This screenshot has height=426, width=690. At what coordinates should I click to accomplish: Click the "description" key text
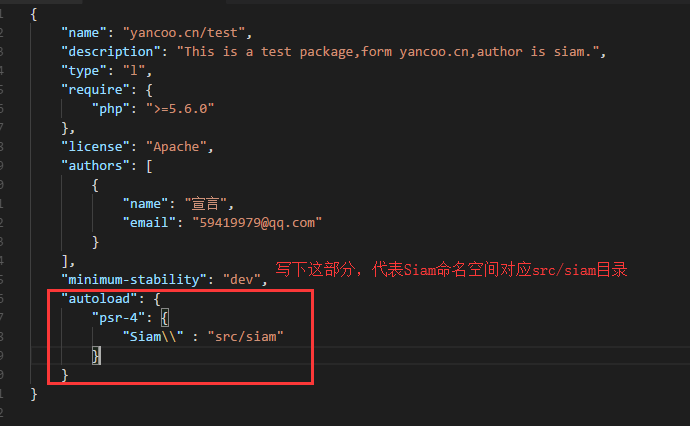pyautogui.click(x=110, y=52)
